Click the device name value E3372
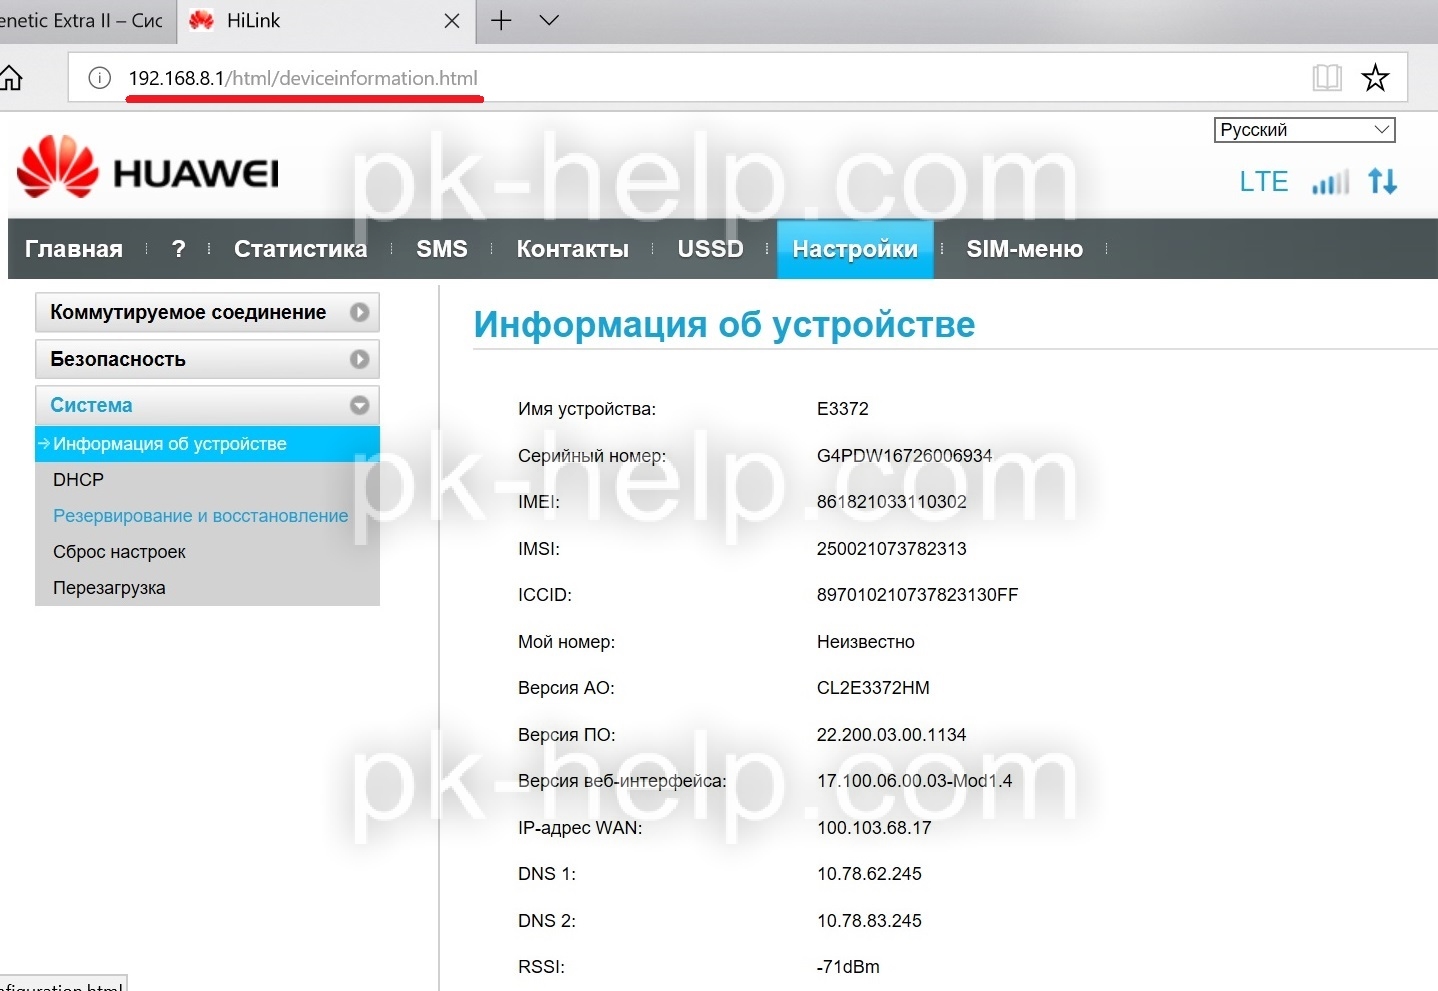This screenshot has height=991, width=1438. 843,409
